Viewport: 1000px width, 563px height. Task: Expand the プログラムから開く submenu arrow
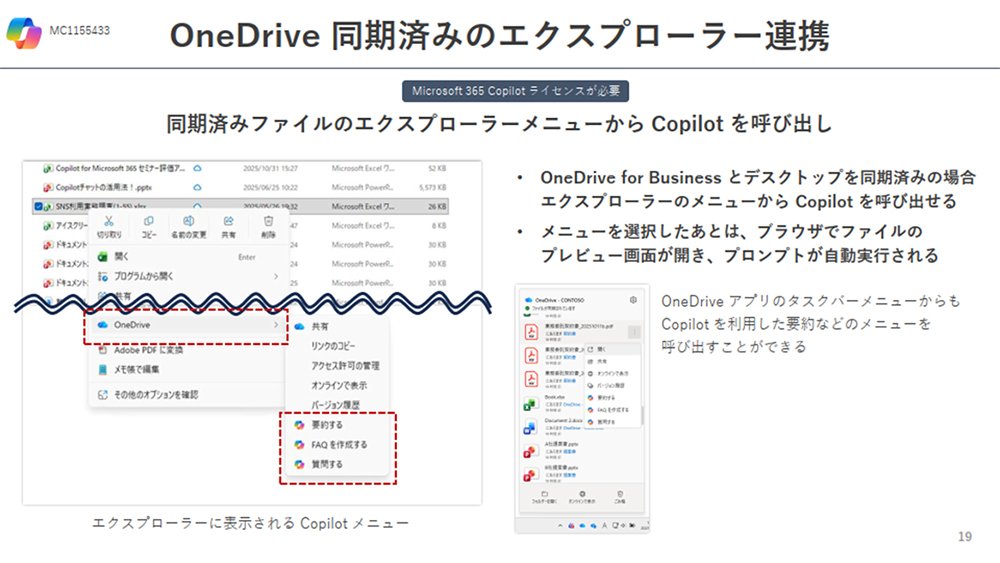point(276,276)
